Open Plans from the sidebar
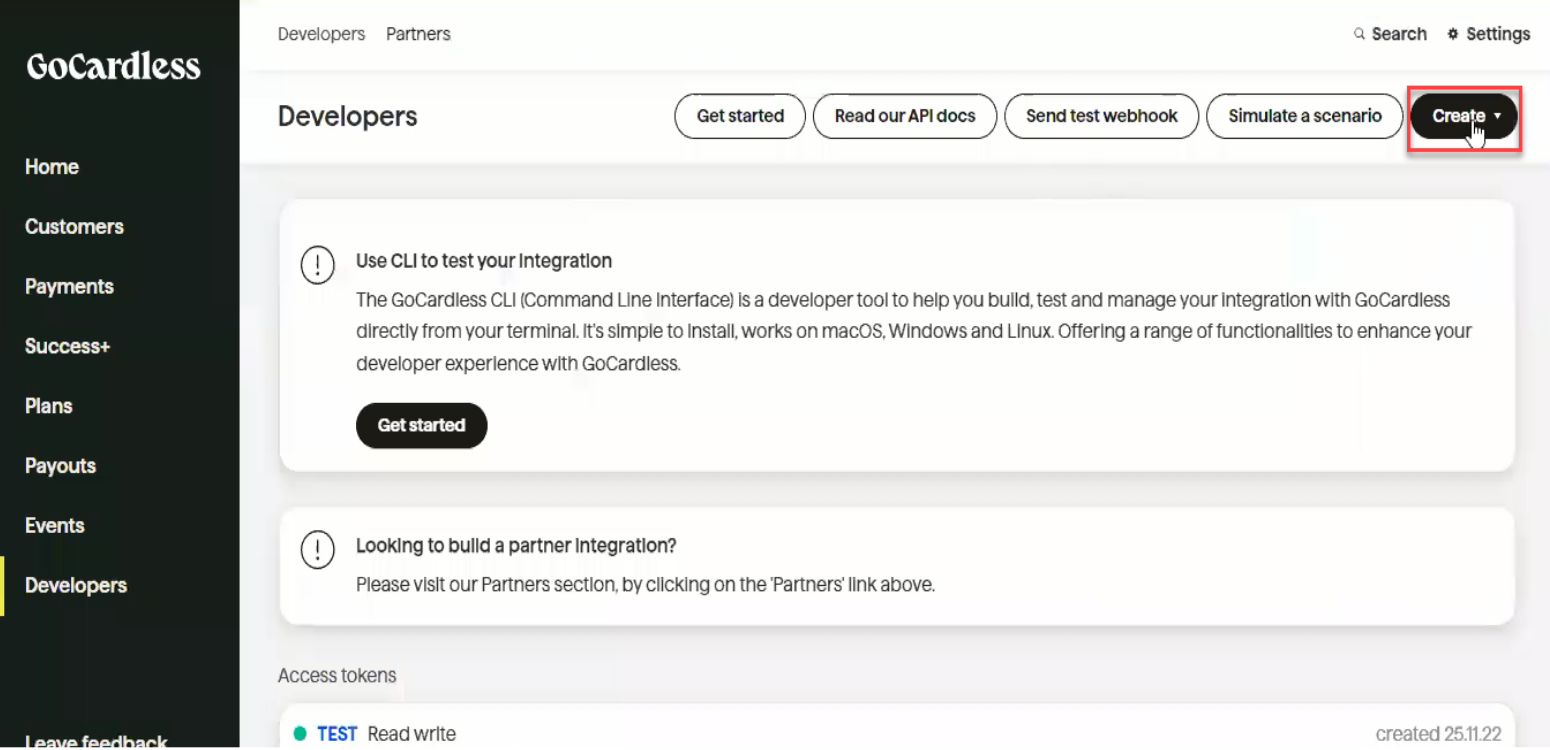This screenshot has height=750, width=1550. click(x=49, y=406)
